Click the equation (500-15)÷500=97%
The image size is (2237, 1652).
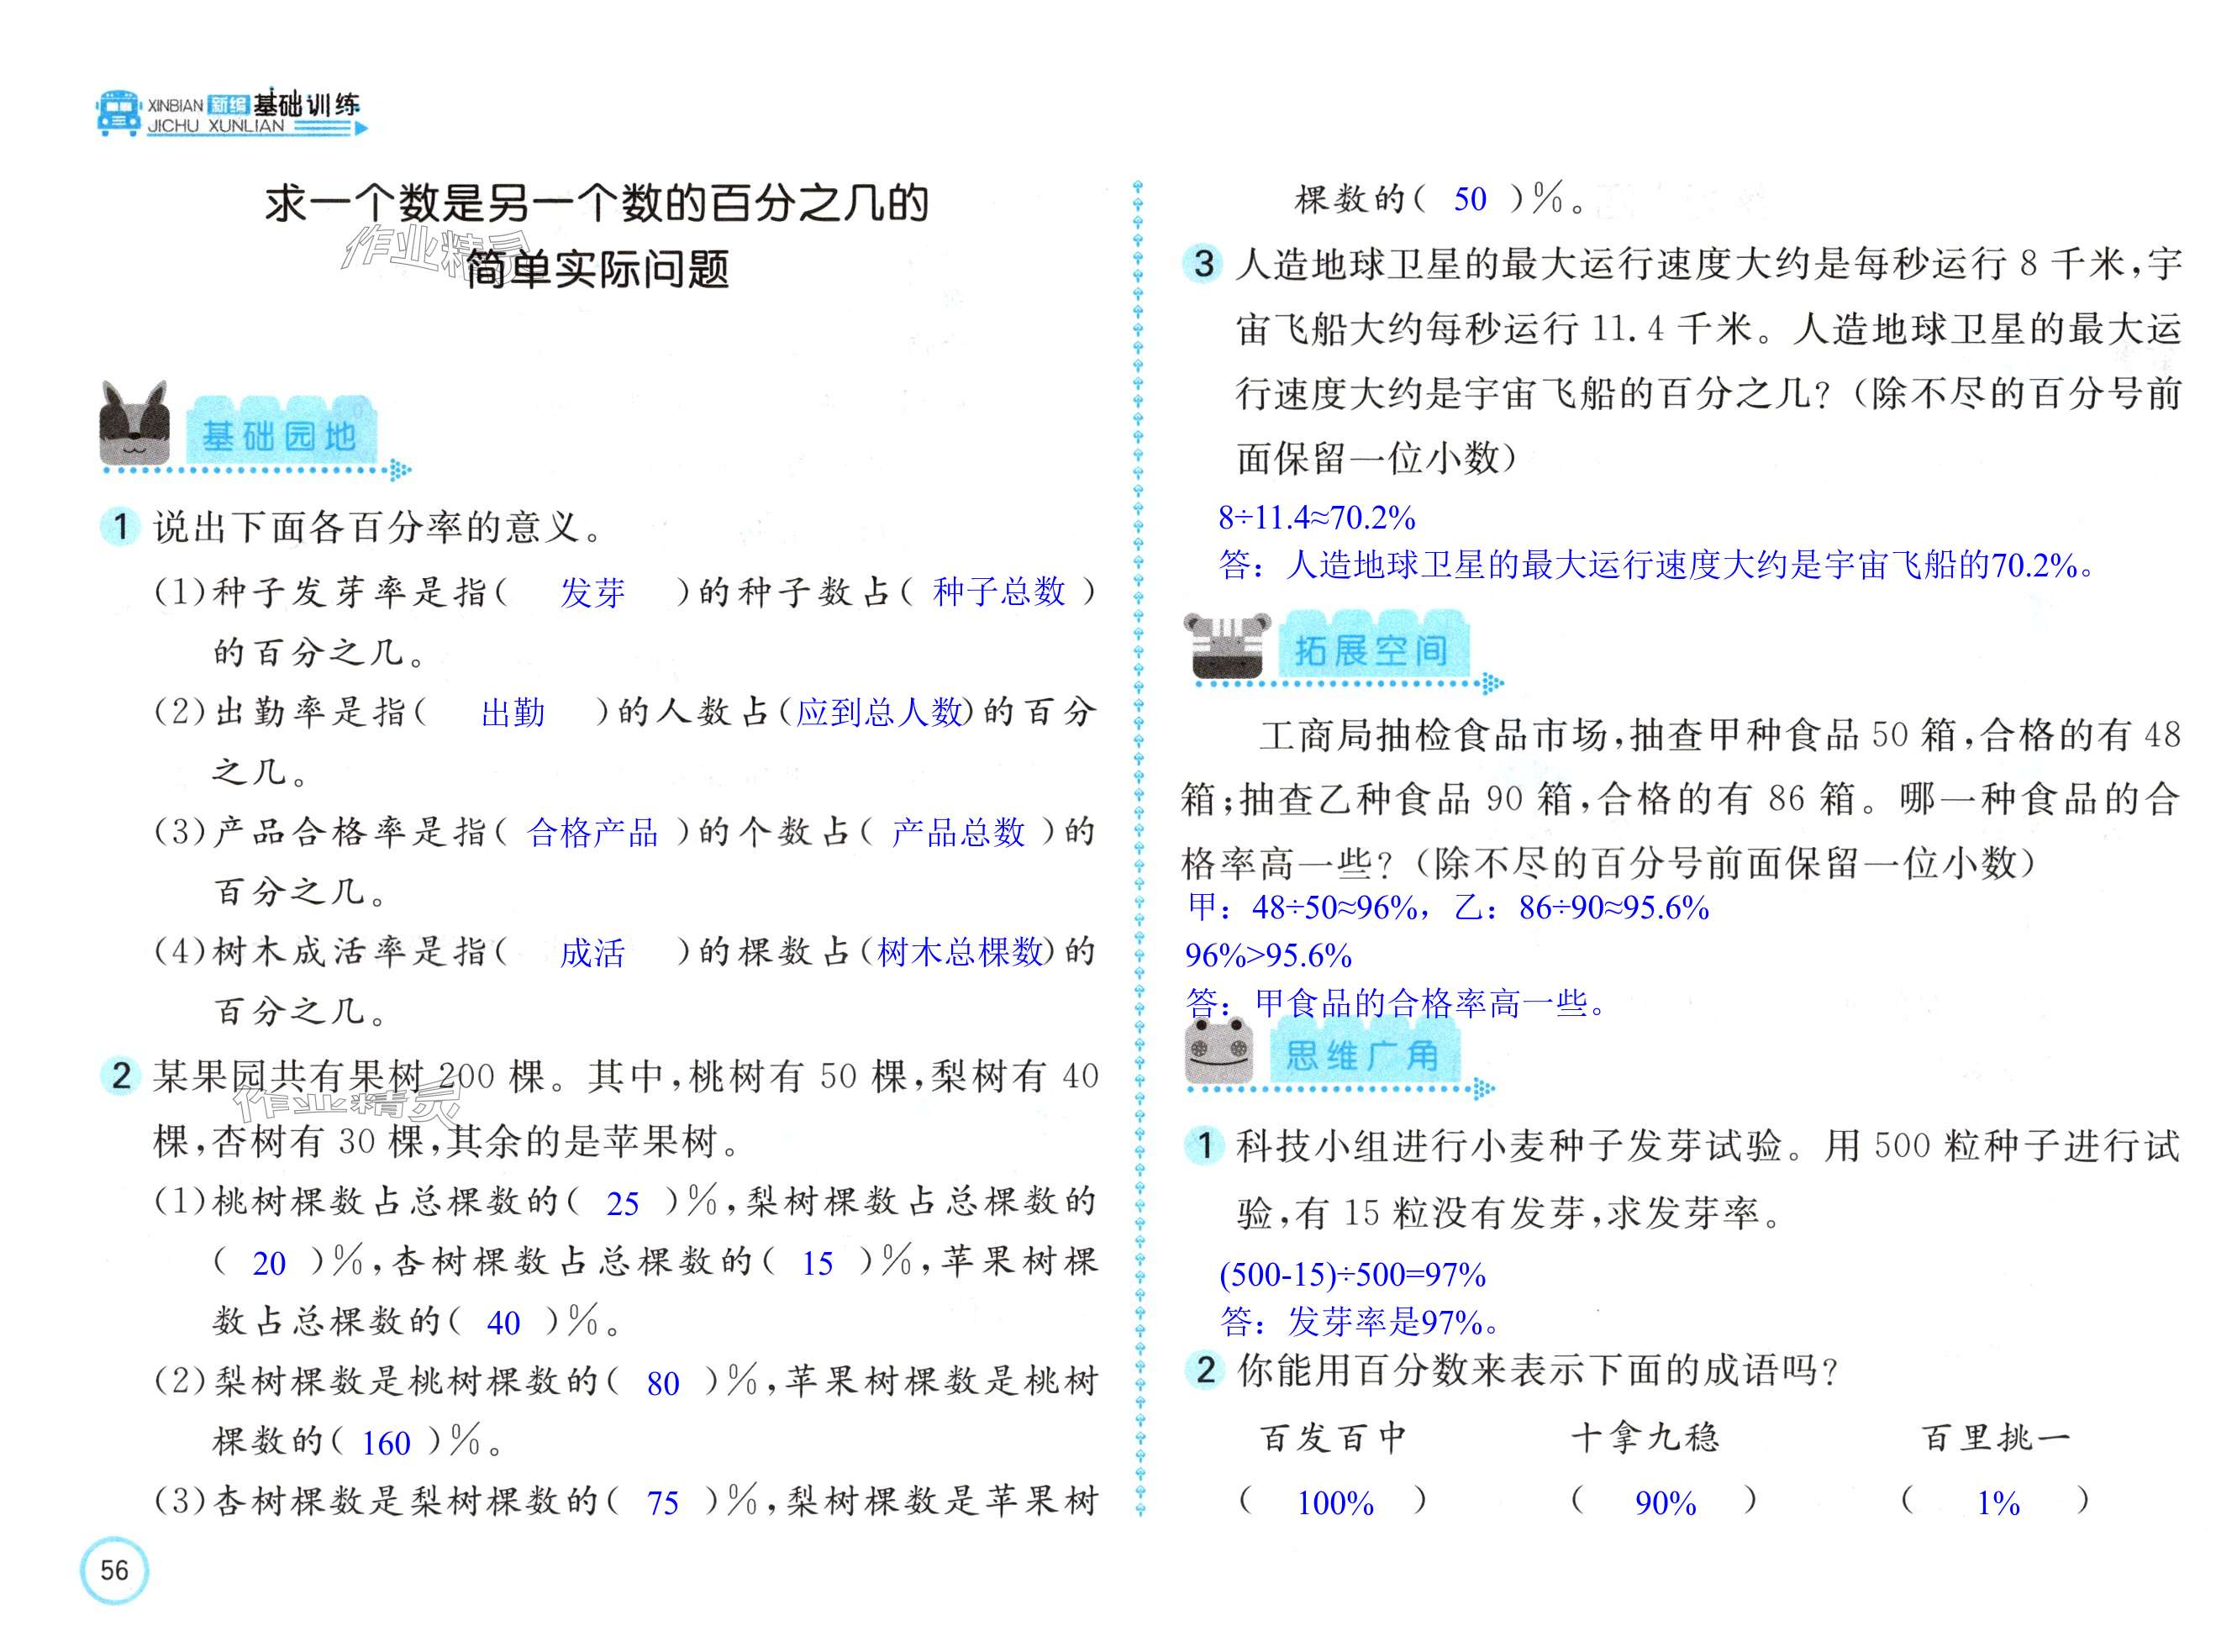(1353, 1275)
